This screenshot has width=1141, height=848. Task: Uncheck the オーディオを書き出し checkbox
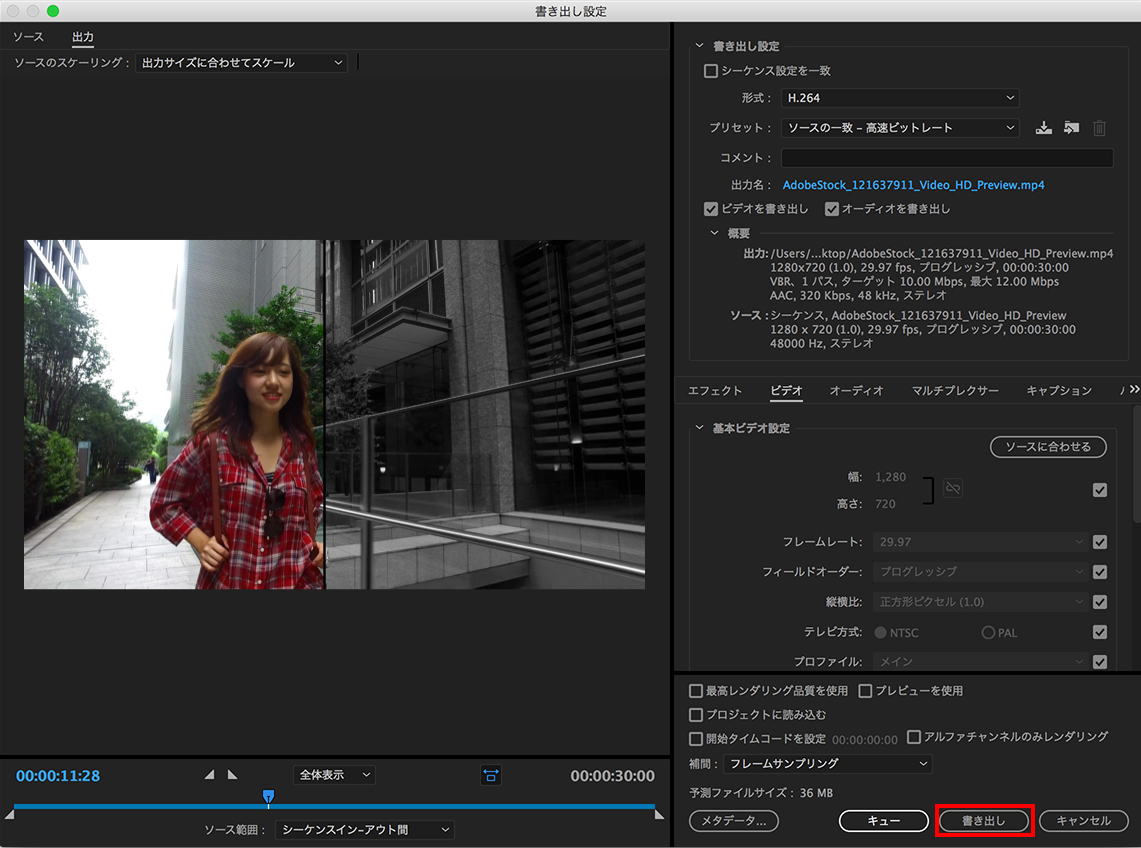click(832, 209)
